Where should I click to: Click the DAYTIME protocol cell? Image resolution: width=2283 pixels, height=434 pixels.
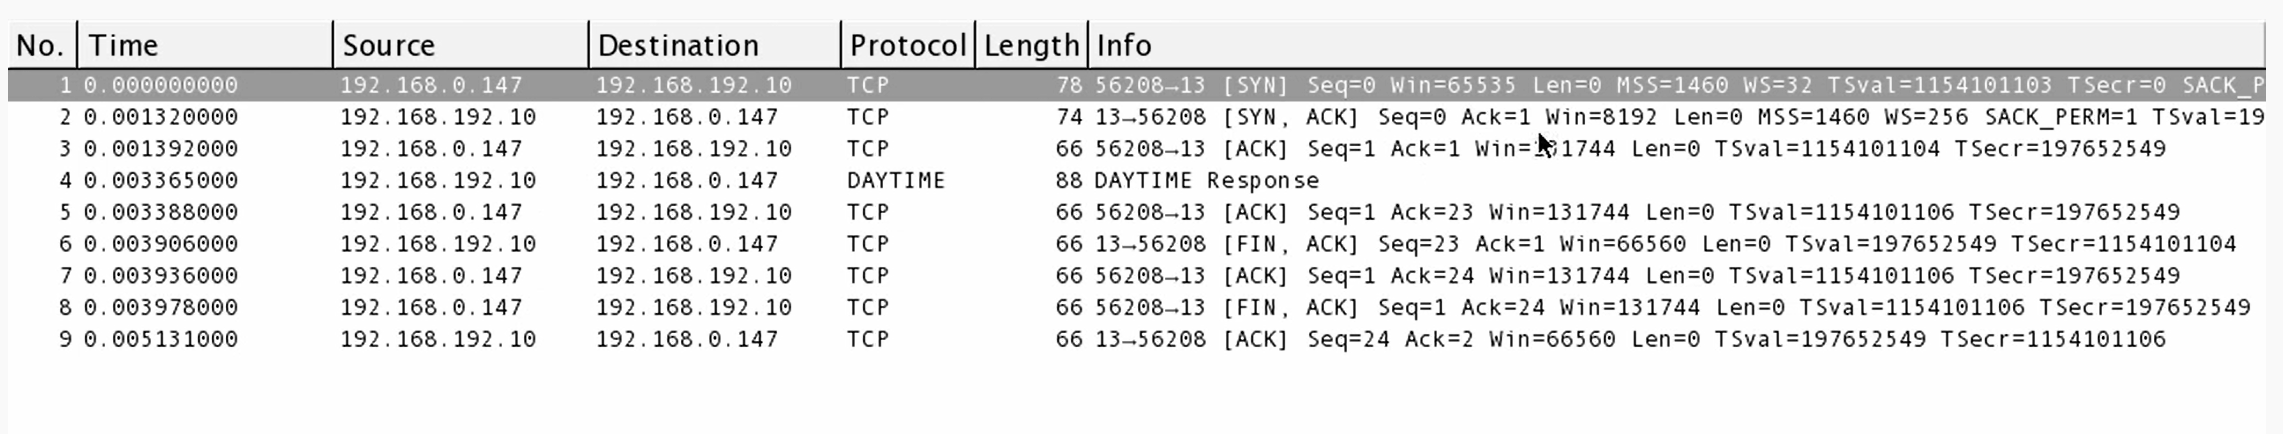tap(895, 181)
